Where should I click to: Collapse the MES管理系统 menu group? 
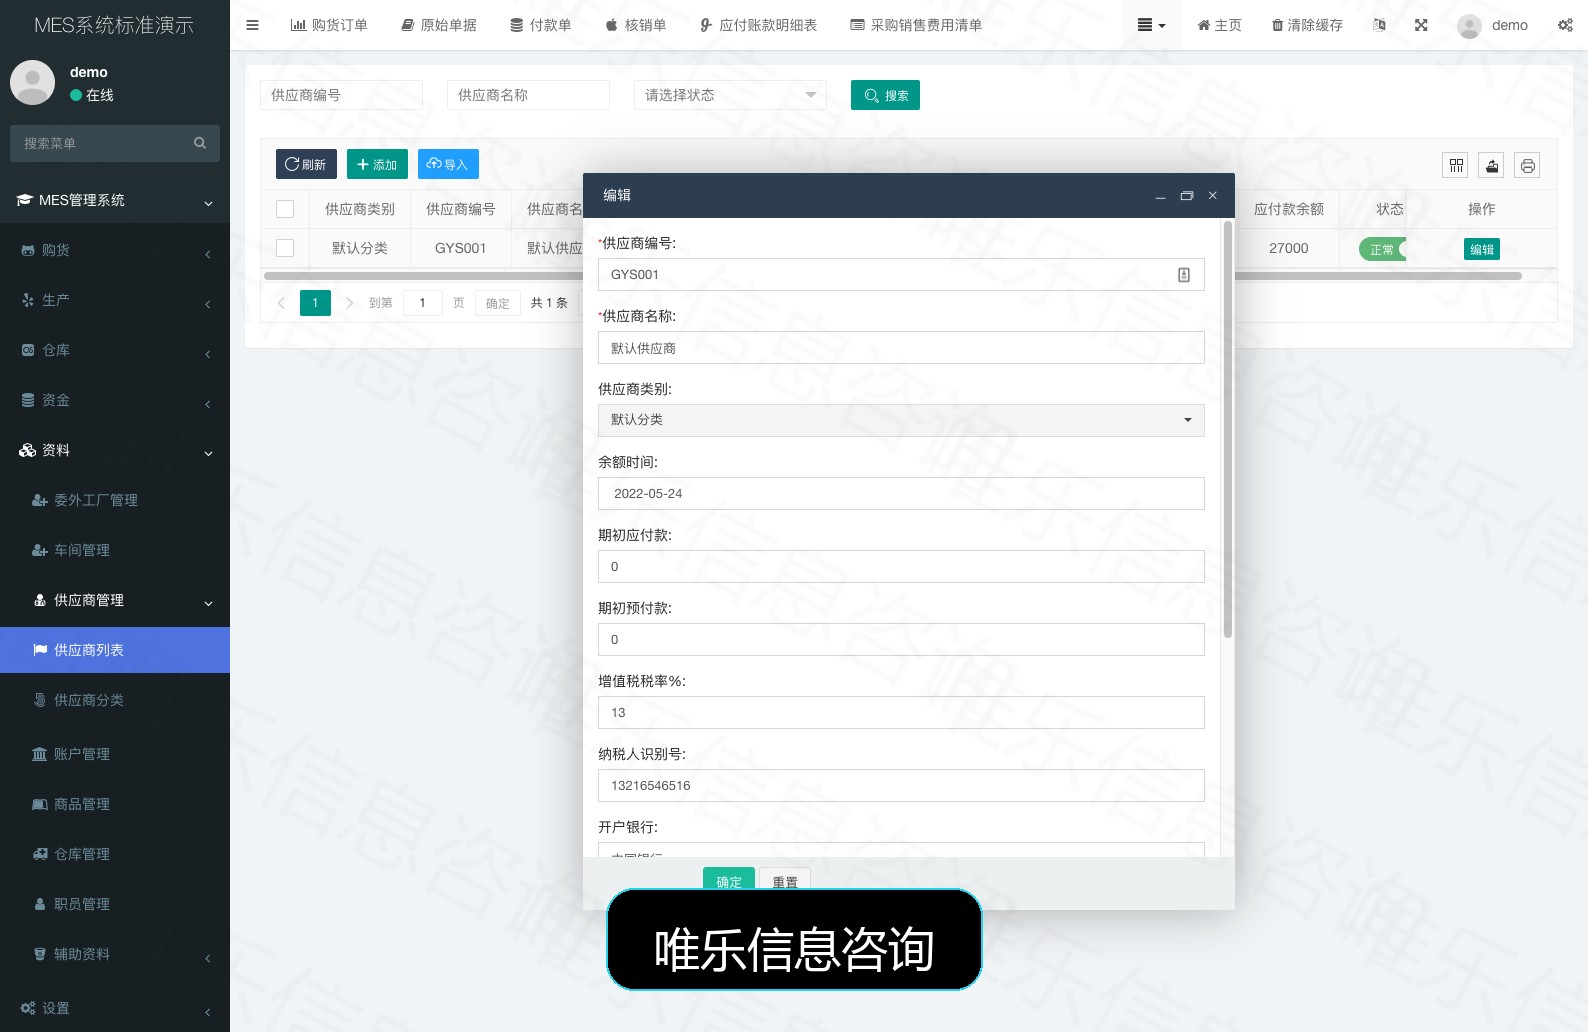pos(115,200)
